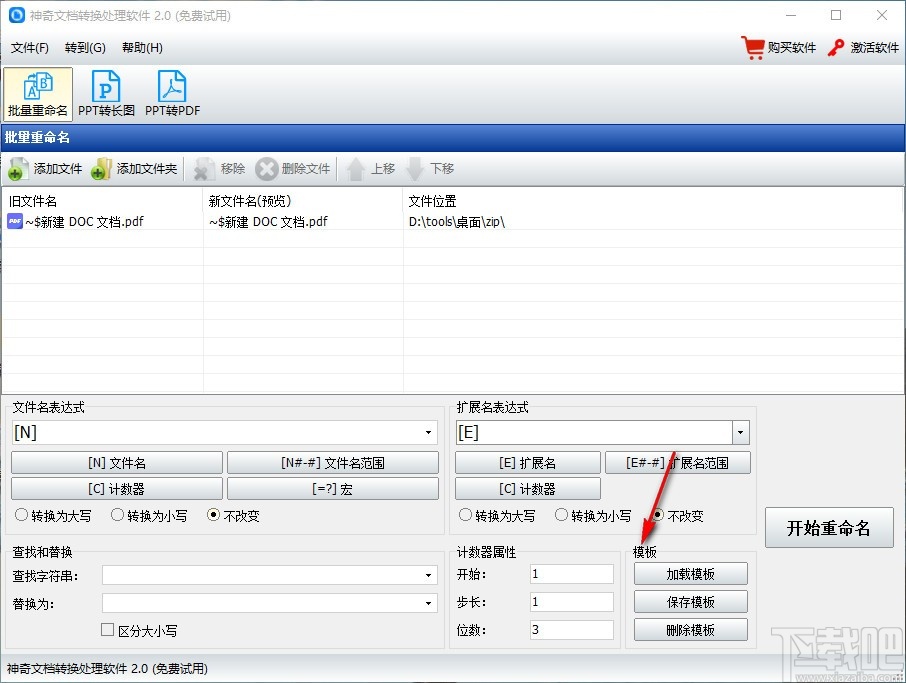Click the 添加文件夹 add folder icon
This screenshot has height=683, width=906.
click(102, 169)
